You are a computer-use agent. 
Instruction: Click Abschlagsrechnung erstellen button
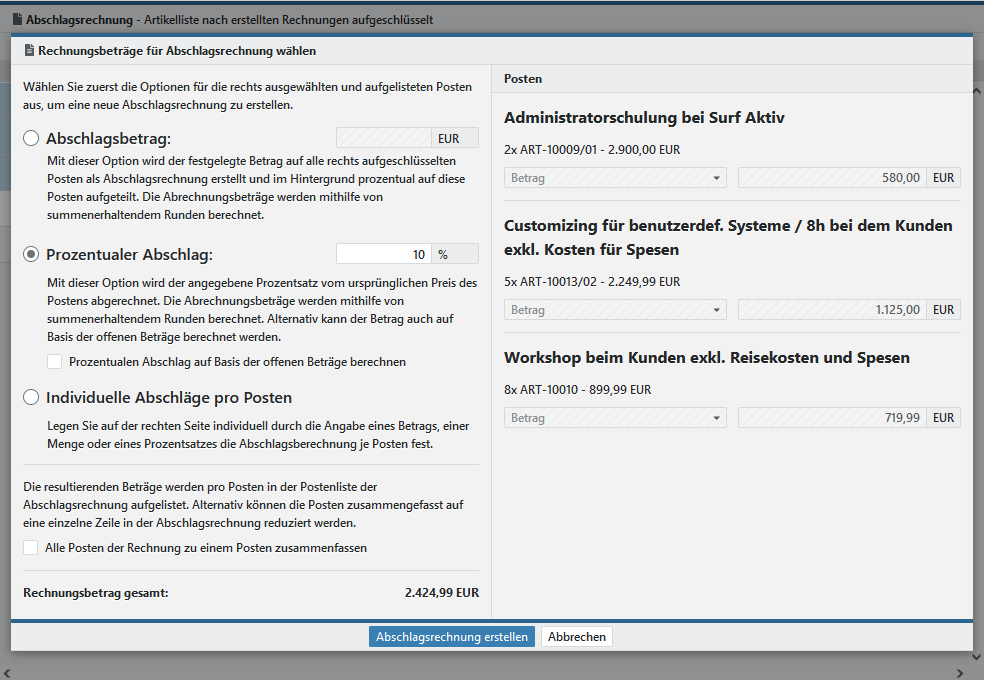pos(452,637)
